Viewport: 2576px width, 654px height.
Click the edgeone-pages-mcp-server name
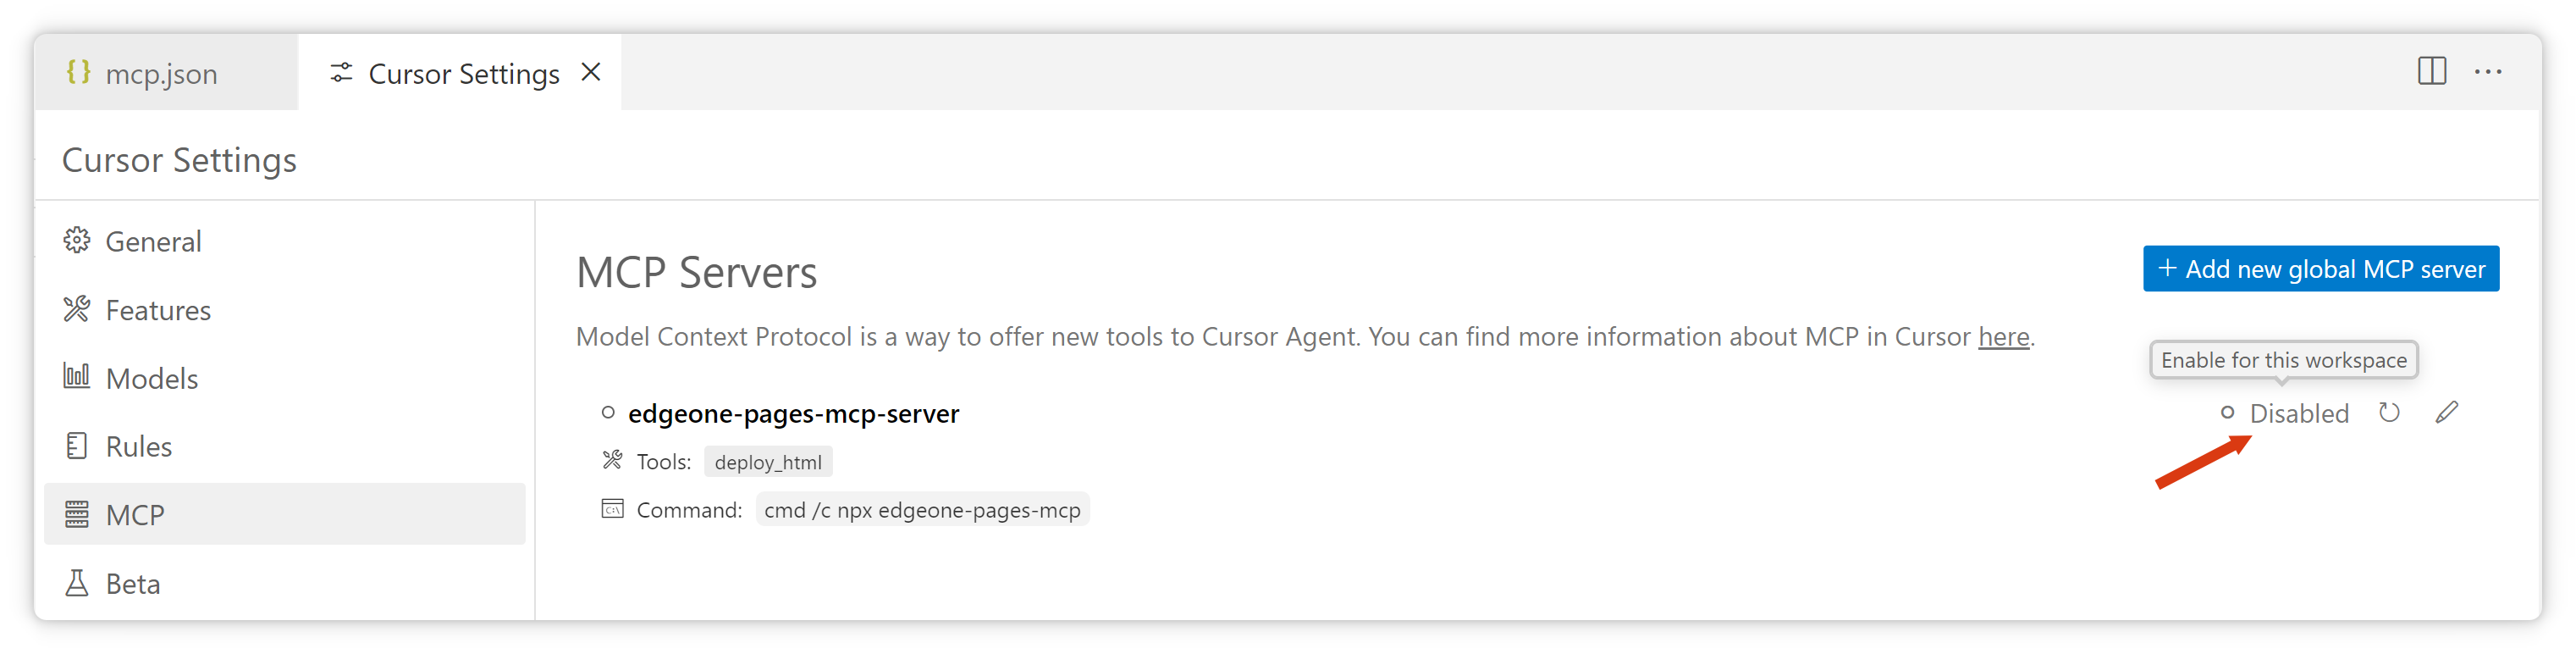point(793,414)
